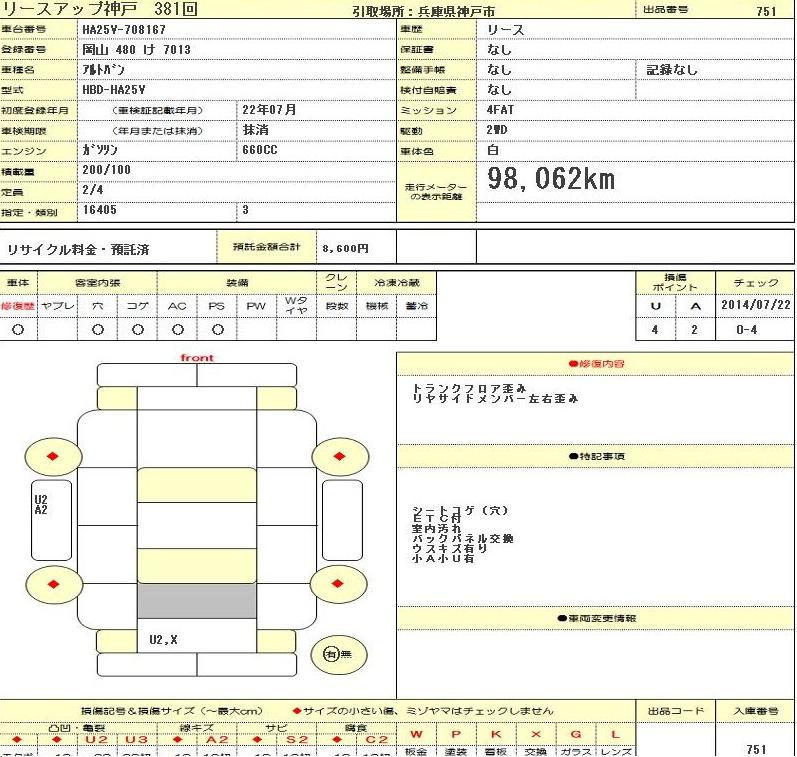Click the circle mark under コゲ
Viewport: 797px width, 757px height.
point(136,329)
